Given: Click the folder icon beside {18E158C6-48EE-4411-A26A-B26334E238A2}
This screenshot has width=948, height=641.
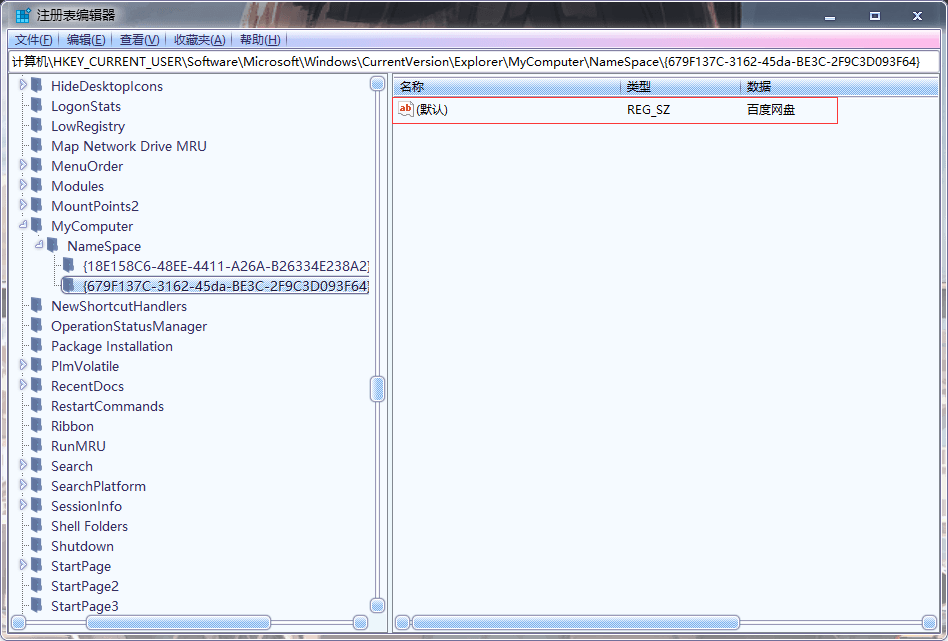Looking at the screenshot, I should pos(69,265).
